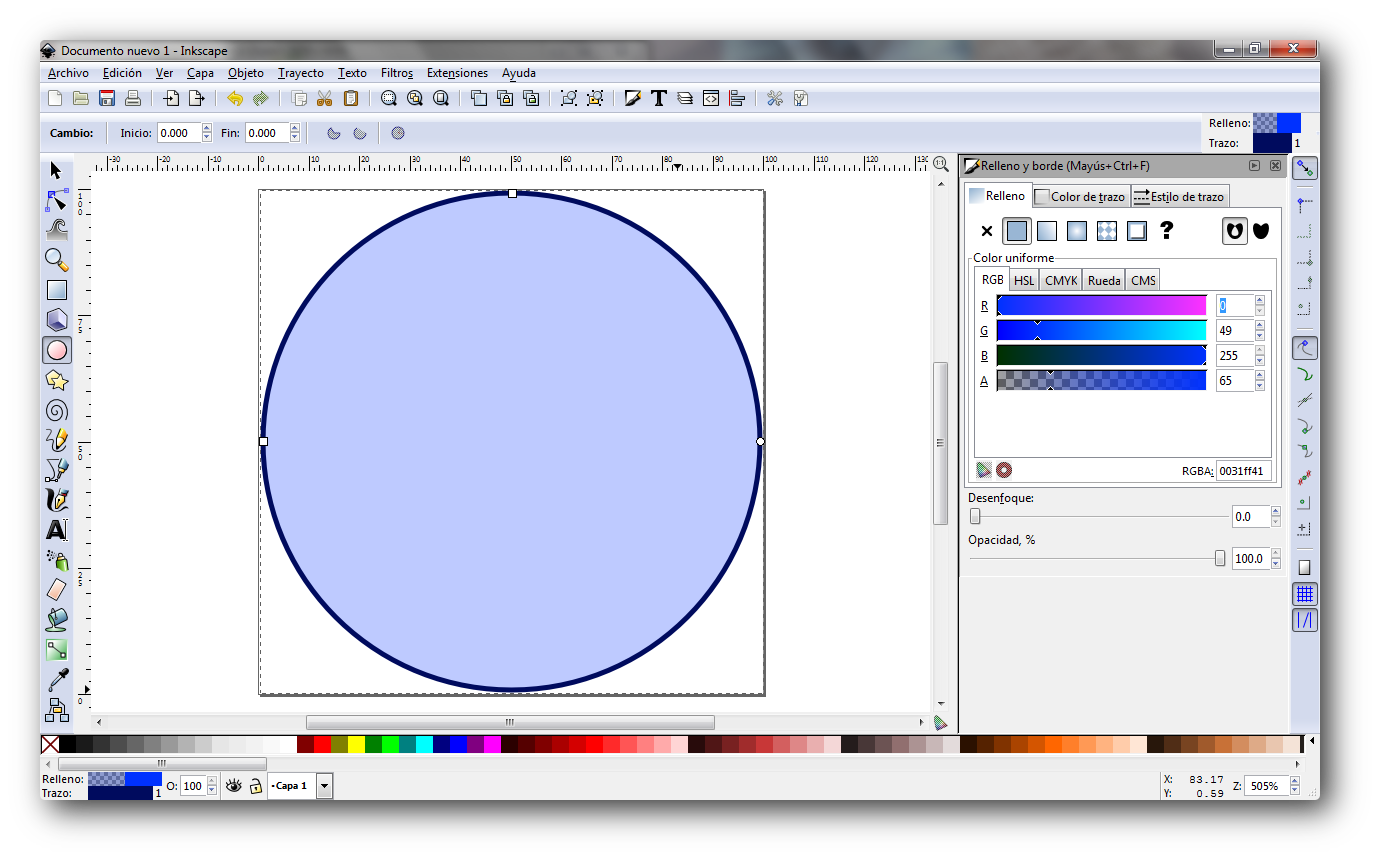1380x860 pixels.
Task: Select the Bezier pen tool
Action: pos(57,469)
